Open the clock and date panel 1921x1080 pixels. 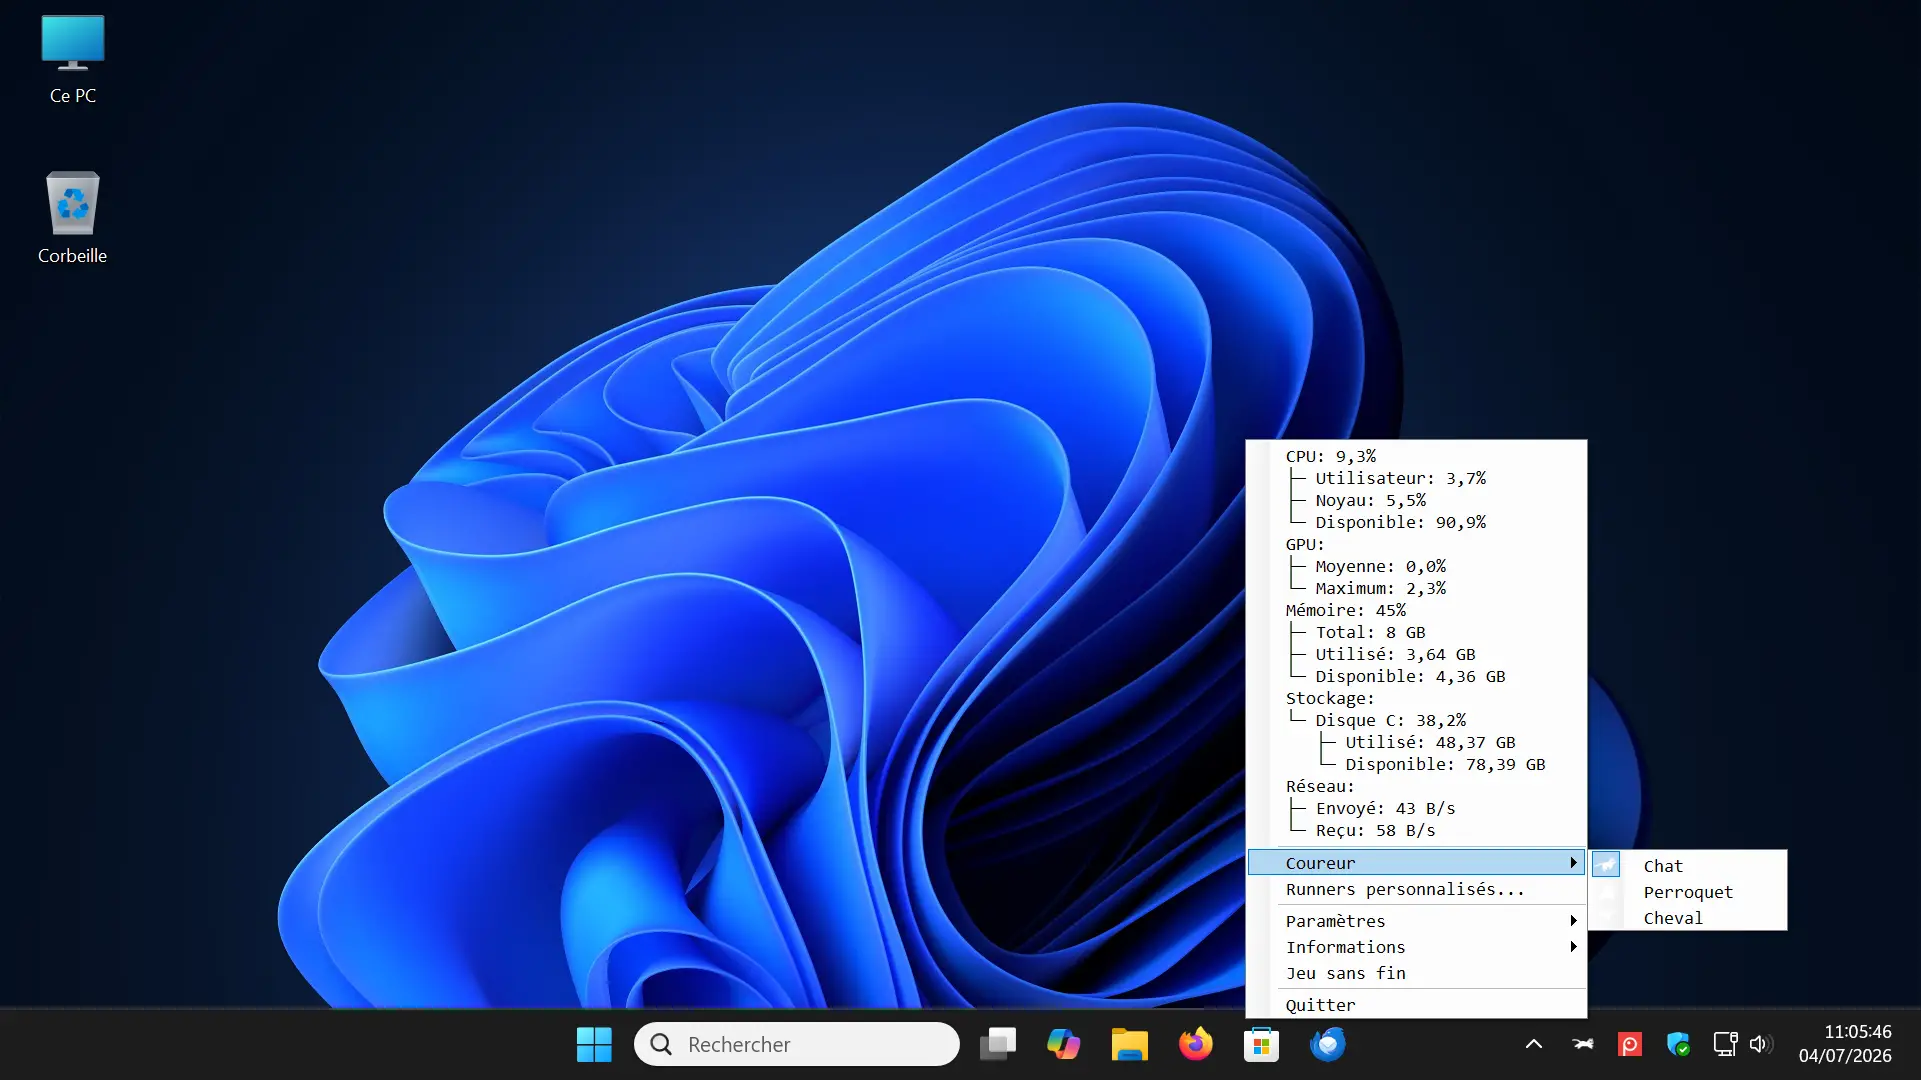tap(1845, 1044)
